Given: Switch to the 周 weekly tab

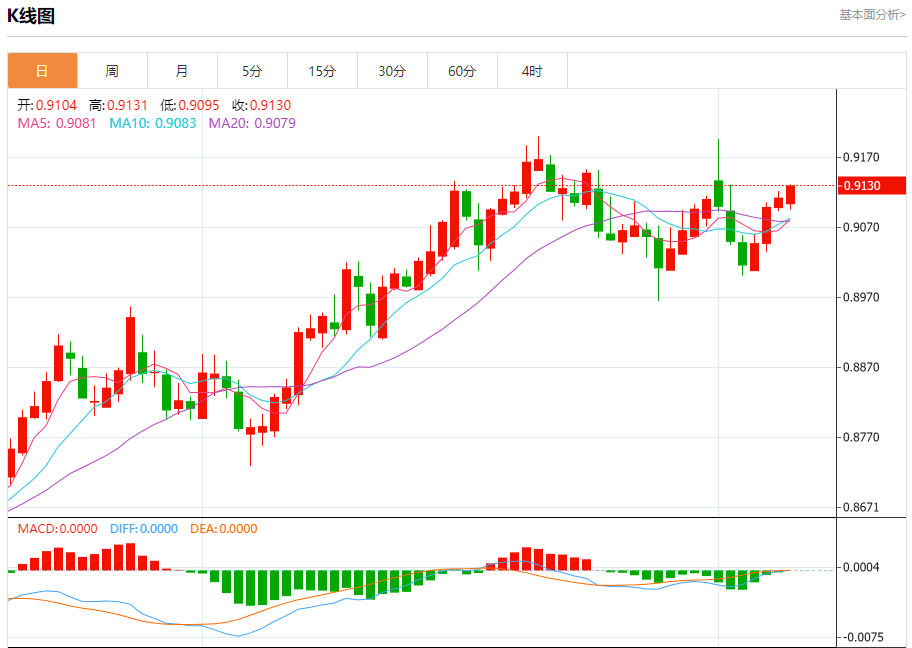Looking at the screenshot, I should click(112, 71).
